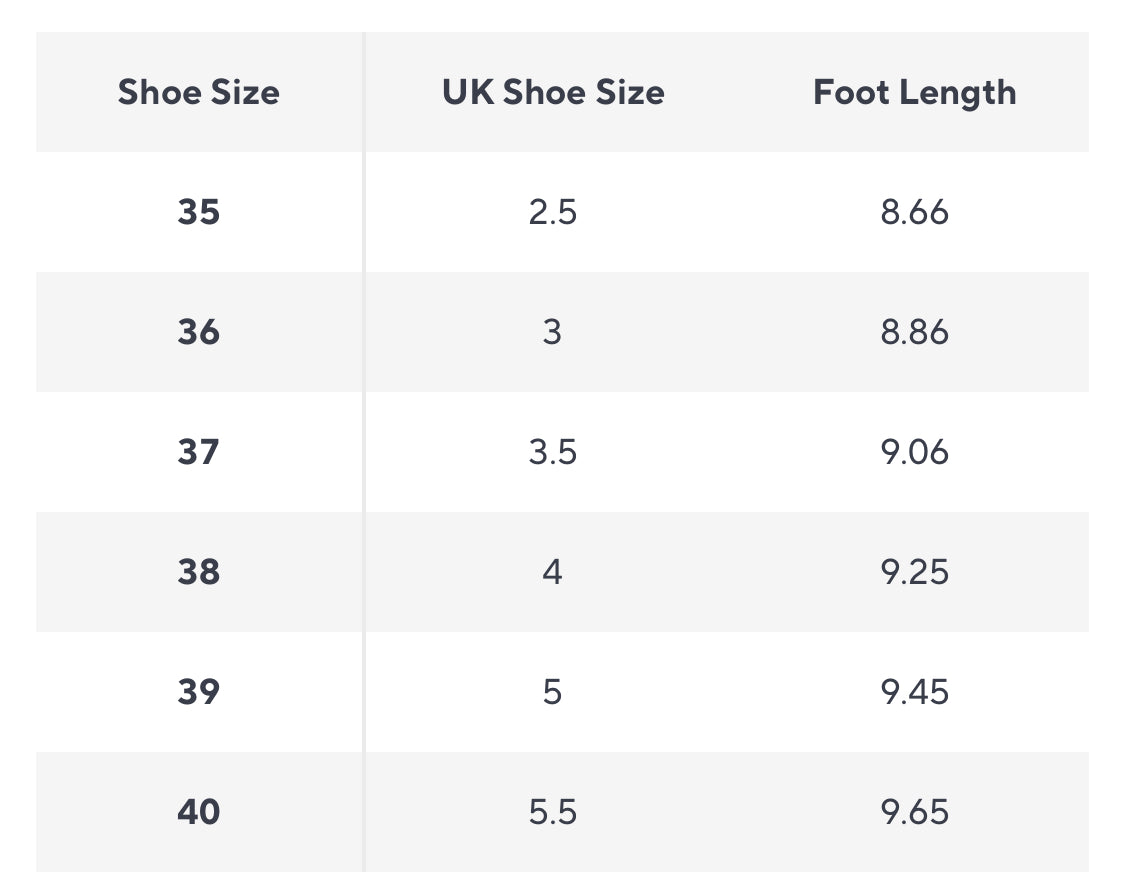This screenshot has height=883, width=1125.
Task: Click foot length 9.65 value
Action: [x=914, y=812]
